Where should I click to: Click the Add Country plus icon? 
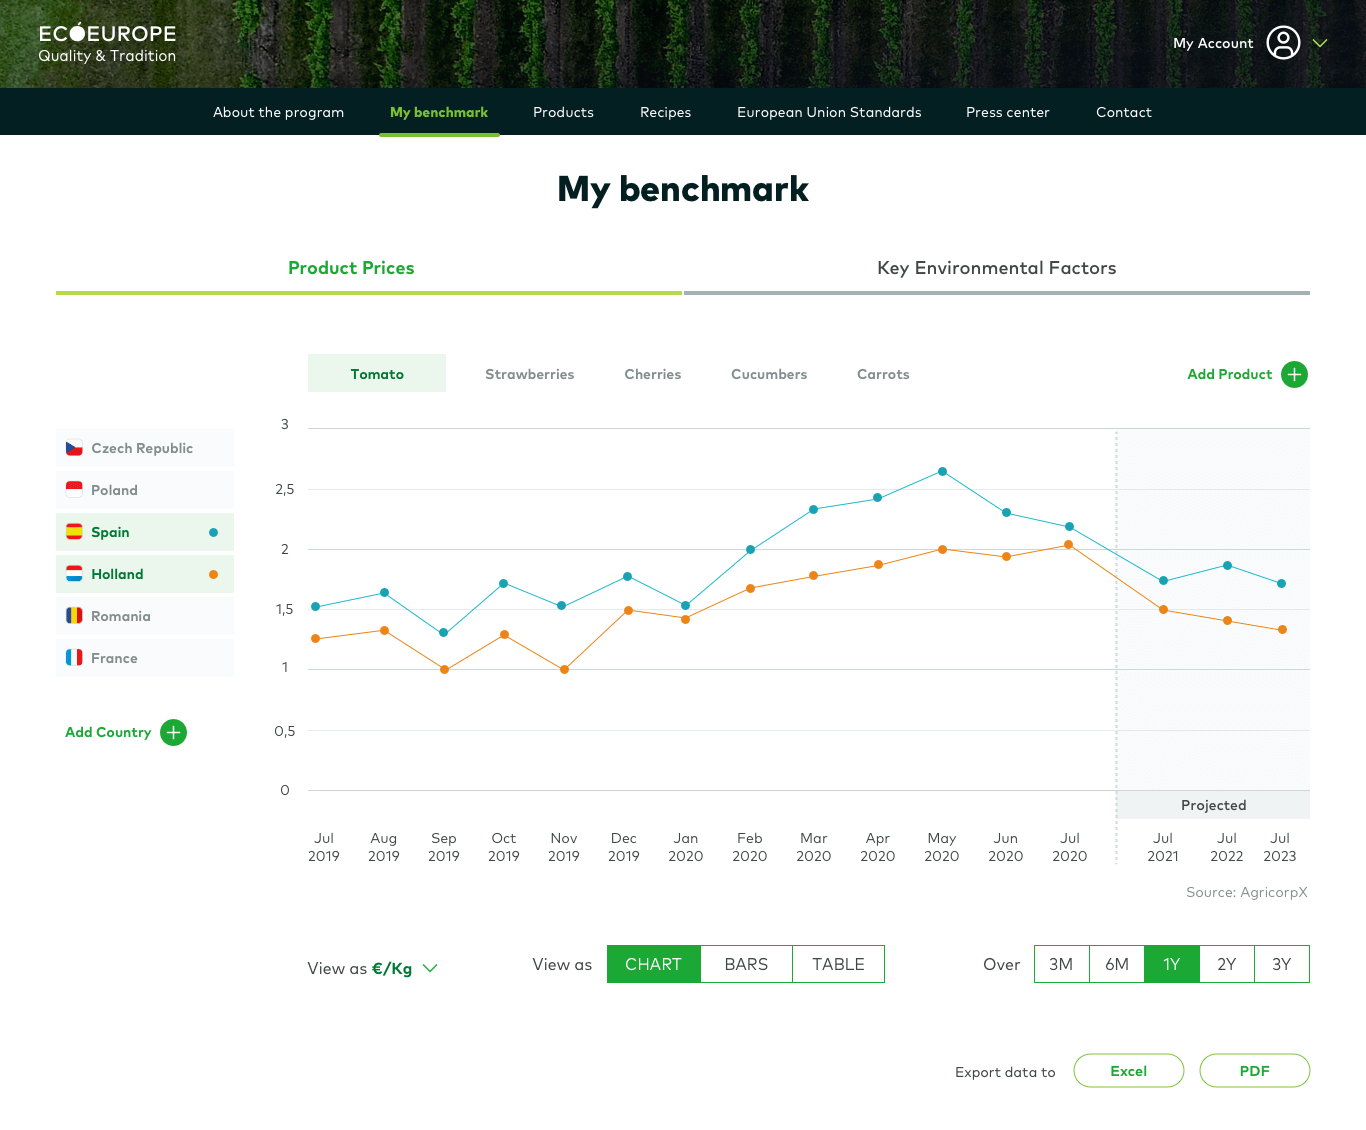point(173,732)
